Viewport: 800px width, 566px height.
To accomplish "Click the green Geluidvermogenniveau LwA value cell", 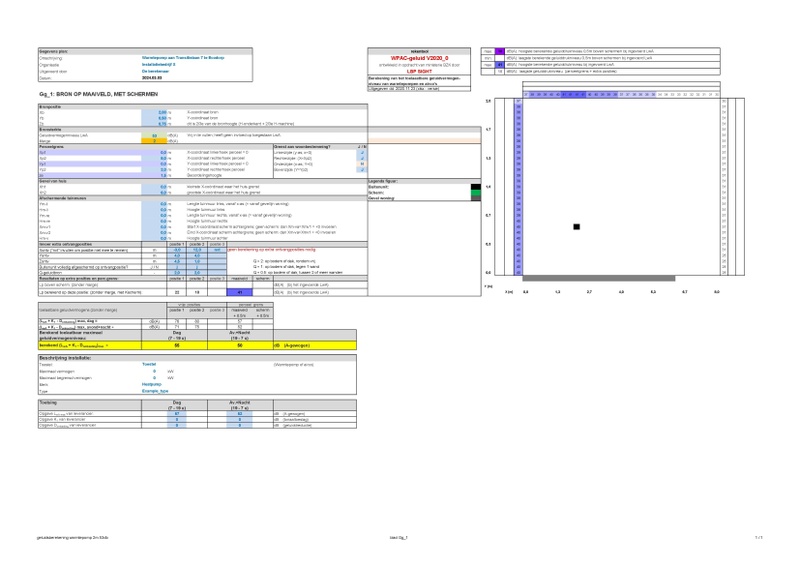I will (154, 135).
